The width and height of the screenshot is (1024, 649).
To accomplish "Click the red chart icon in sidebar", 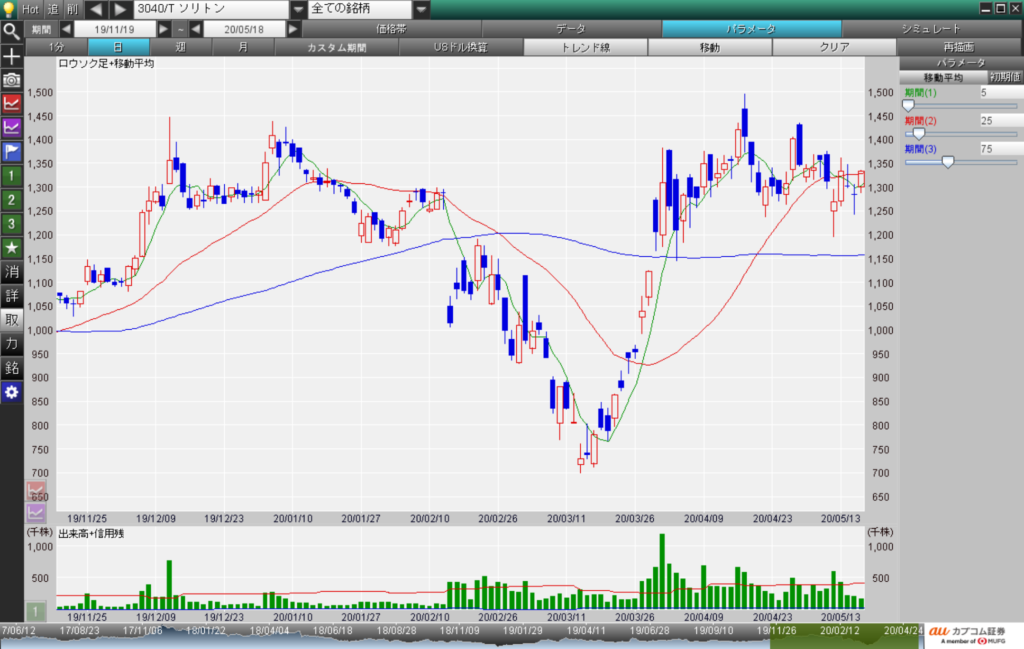I will (x=11, y=103).
